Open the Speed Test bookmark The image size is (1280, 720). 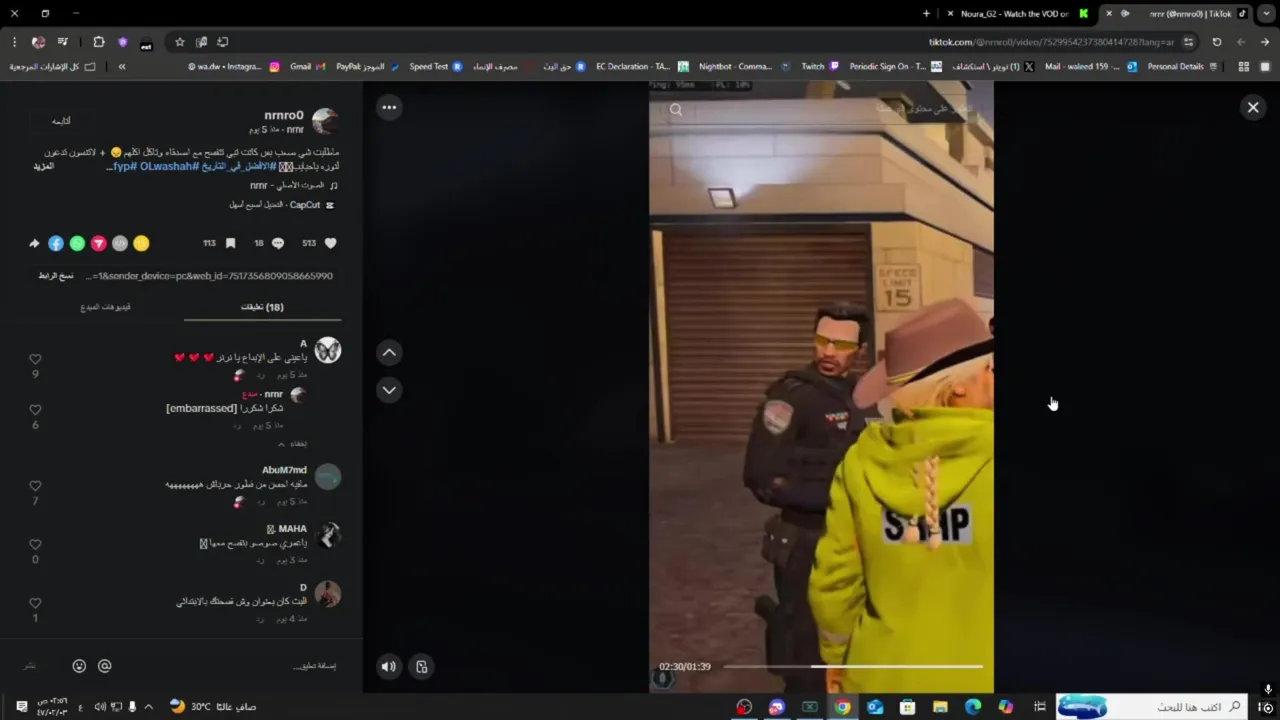pos(436,66)
